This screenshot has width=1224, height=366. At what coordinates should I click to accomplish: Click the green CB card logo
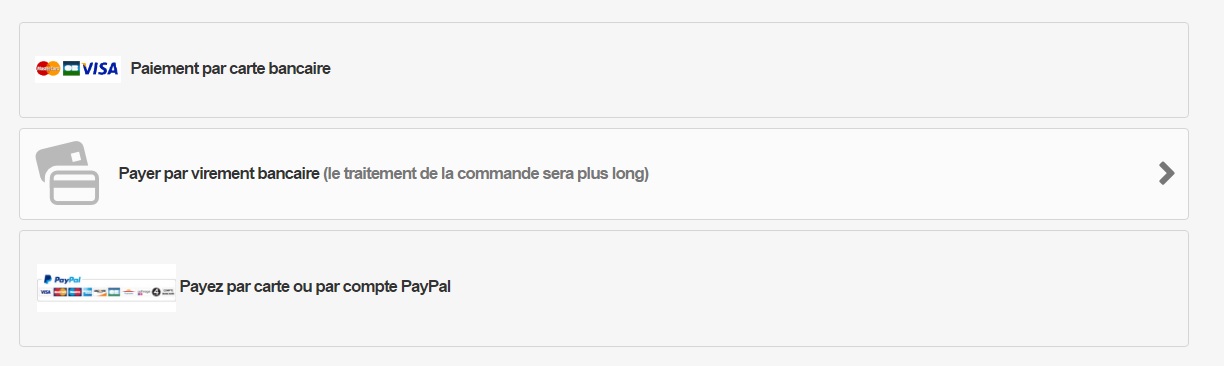point(71,69)
